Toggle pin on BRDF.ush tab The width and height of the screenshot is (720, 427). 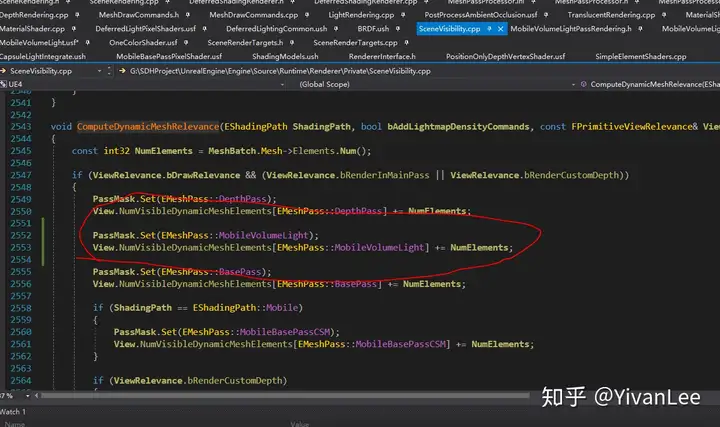[398, 28]
